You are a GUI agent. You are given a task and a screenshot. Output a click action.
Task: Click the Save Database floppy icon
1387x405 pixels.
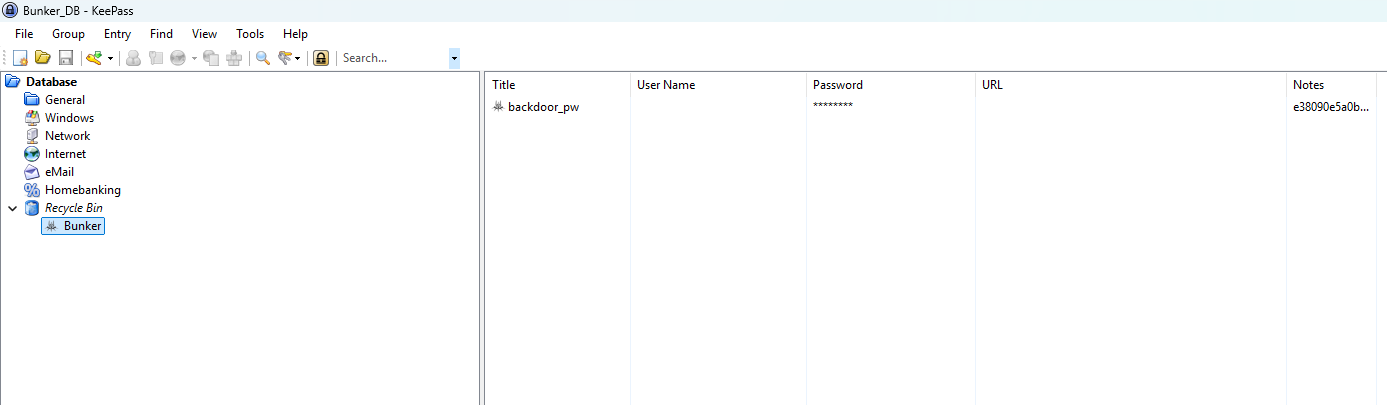66,58
